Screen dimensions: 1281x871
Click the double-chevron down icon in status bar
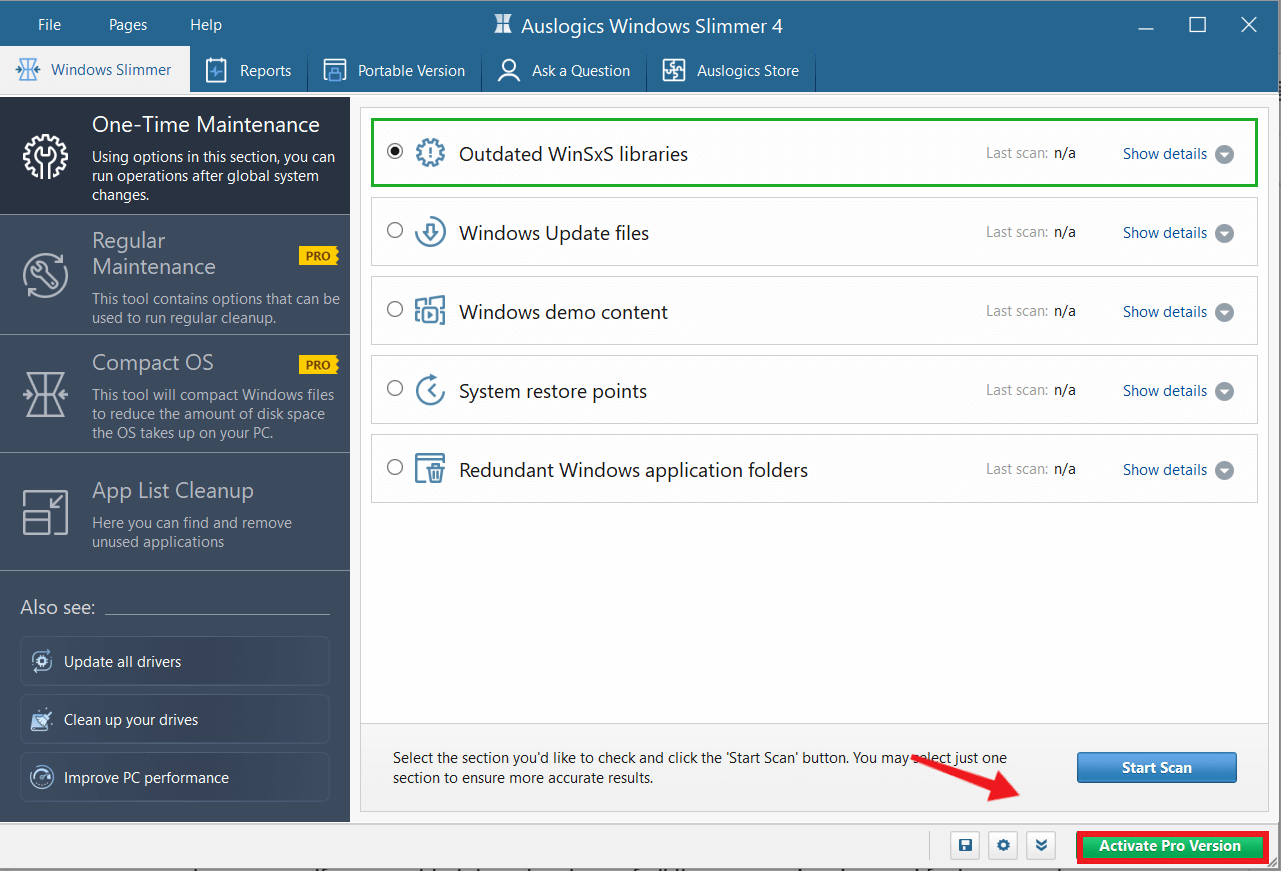1041,846
